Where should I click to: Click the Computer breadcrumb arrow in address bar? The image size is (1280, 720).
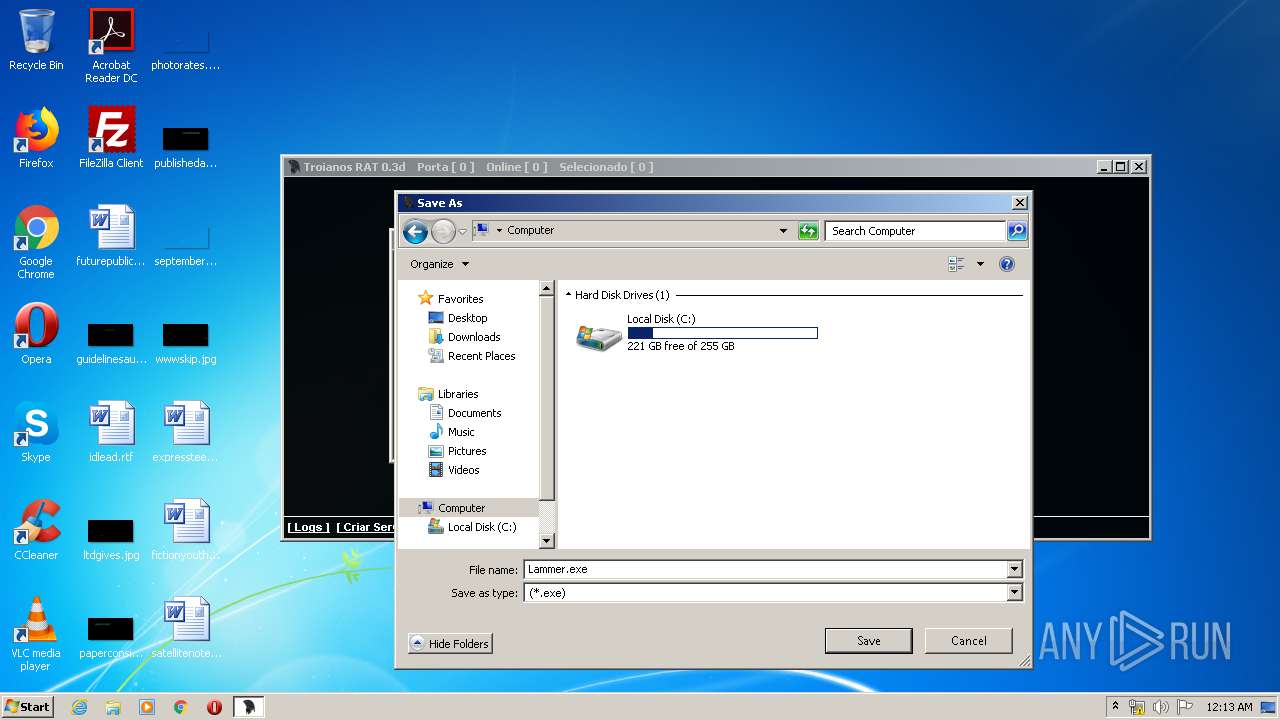tap(499, 231)
